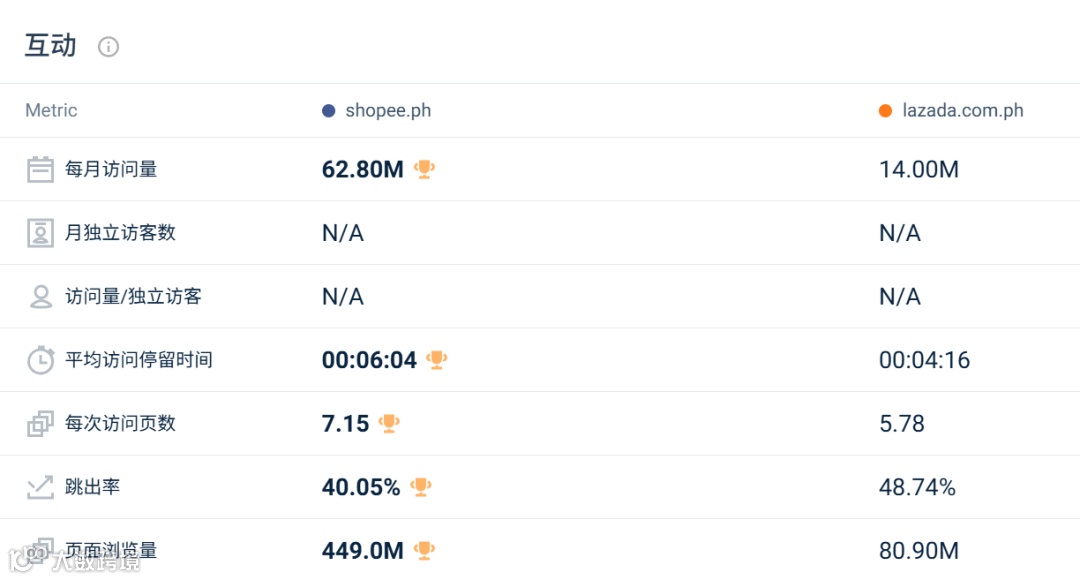Image resolution: width=1080 pixels, height=580 pixels.
Task: Click the portrait icon for 月独立访客数
Action: tap(40, 233)
